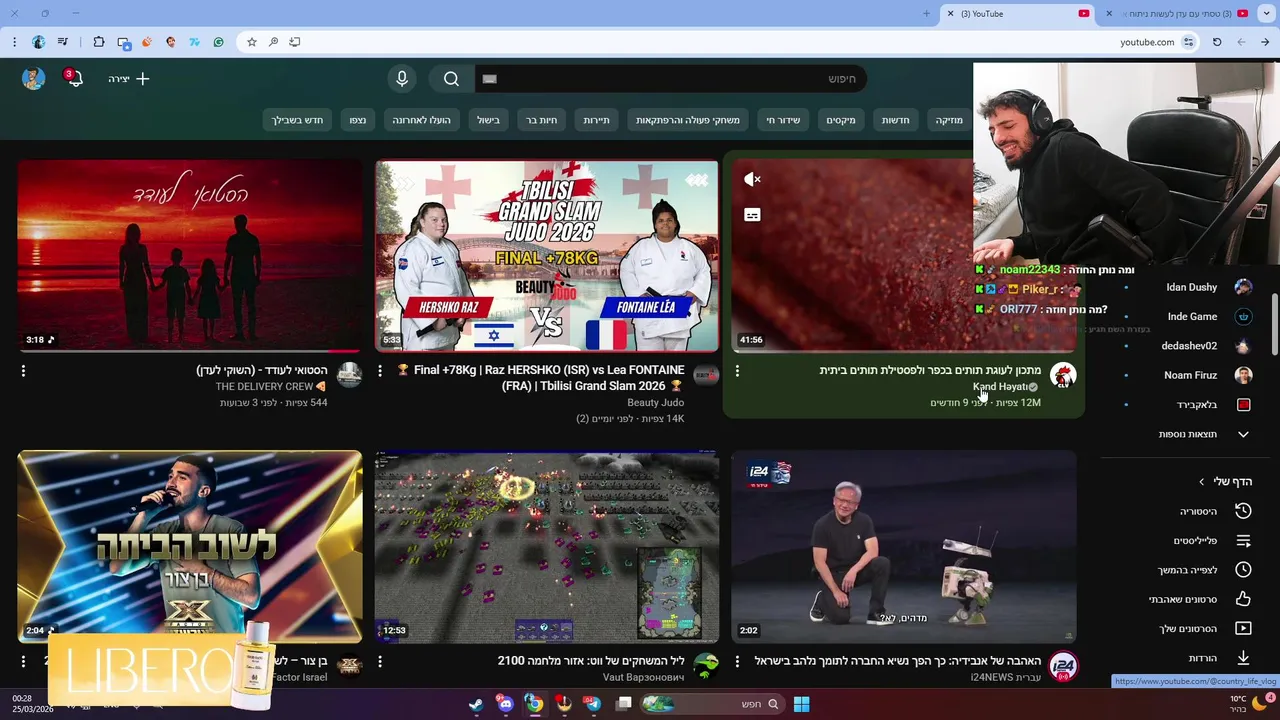Open new browser tab with plus button
Image resolution: width=1280 pixels, height=720 pixels.
tap(926, 14)
